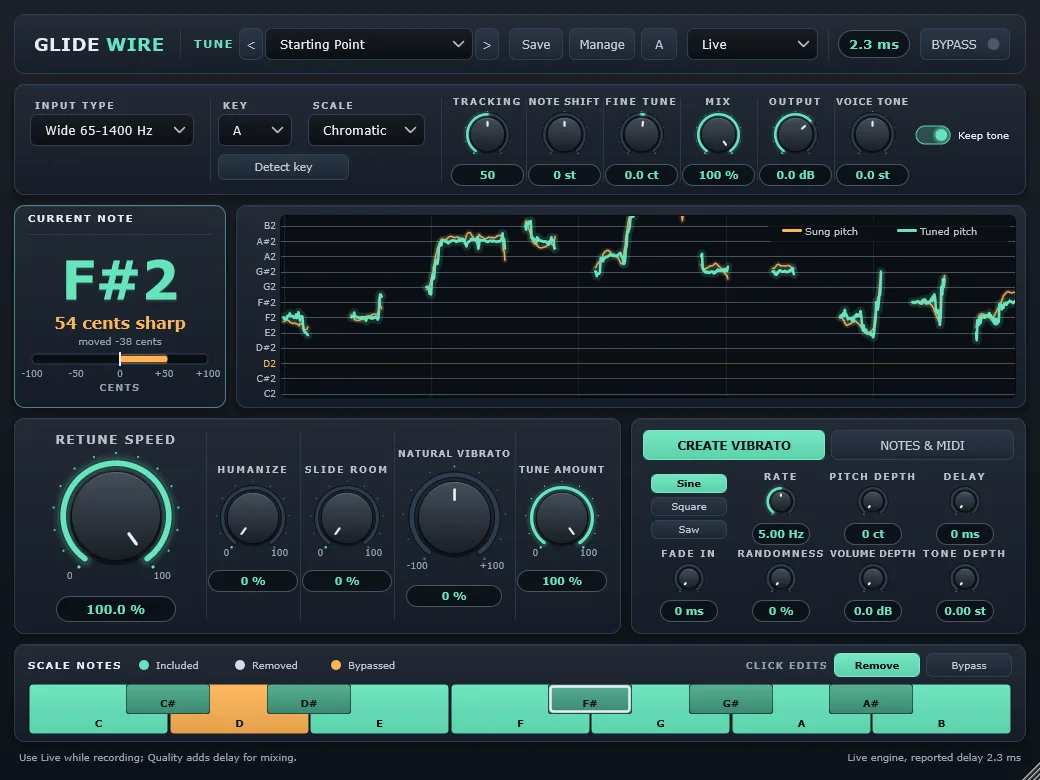This screenshot has height=780, width=1040.
Task: Toggle the BYPASS button
Action: point(964,44)
